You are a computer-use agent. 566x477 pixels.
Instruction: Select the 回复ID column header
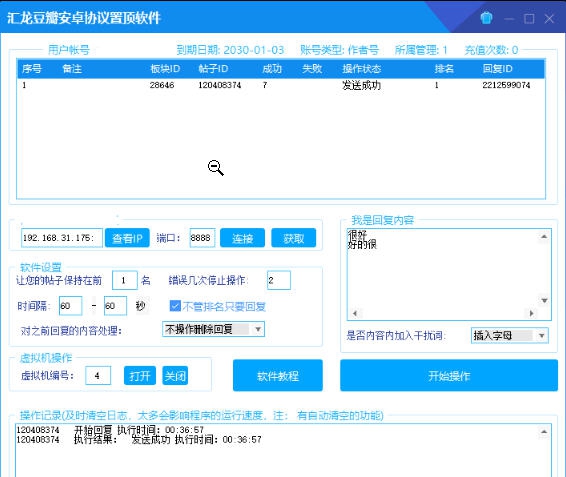click(497, 69)
